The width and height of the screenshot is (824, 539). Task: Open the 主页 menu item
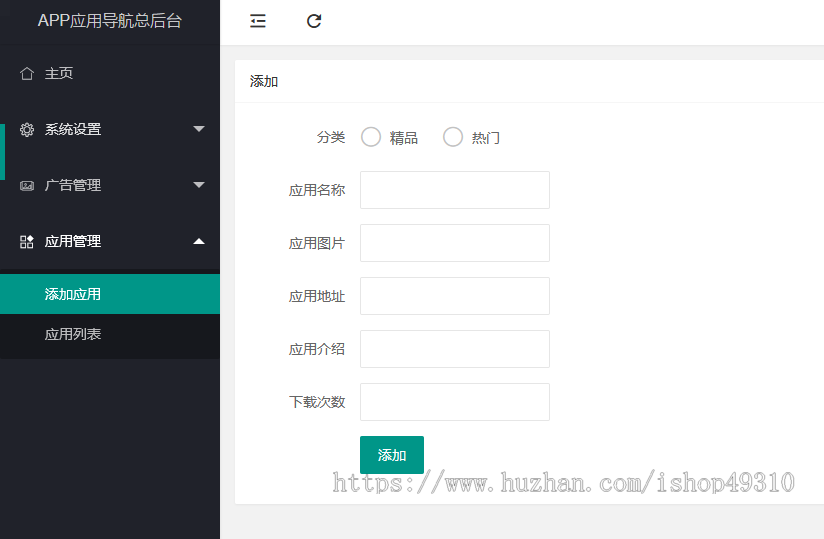(x=110, y=74)
